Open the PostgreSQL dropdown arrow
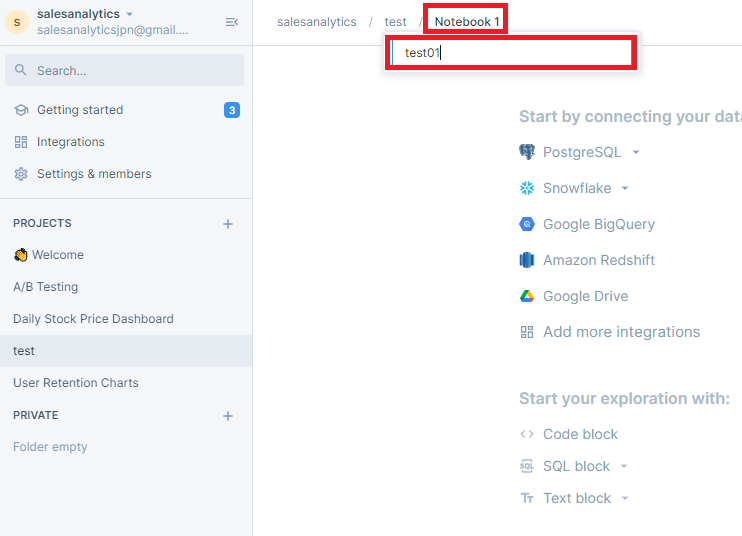The image size is (742, 536). point(636,153)
